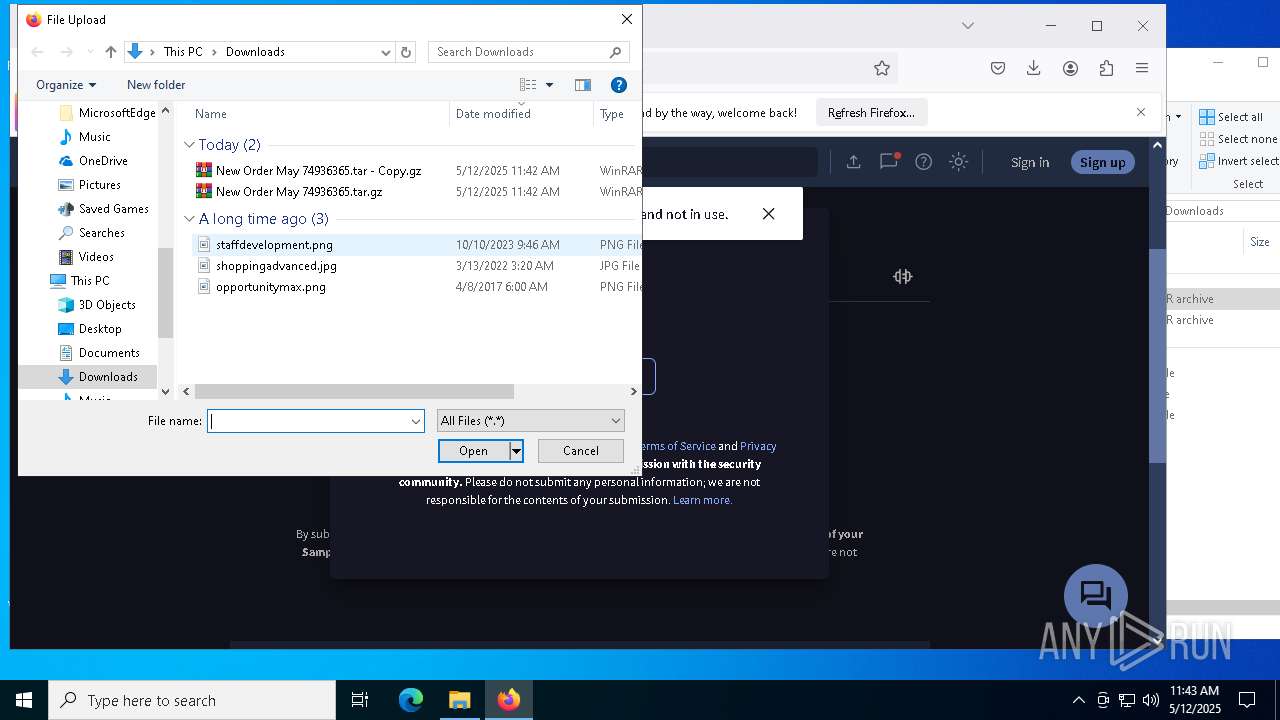Click the audio waveform icon on the page
The width and height of the screenshot is (1280, 720).
tap(902, 277)
